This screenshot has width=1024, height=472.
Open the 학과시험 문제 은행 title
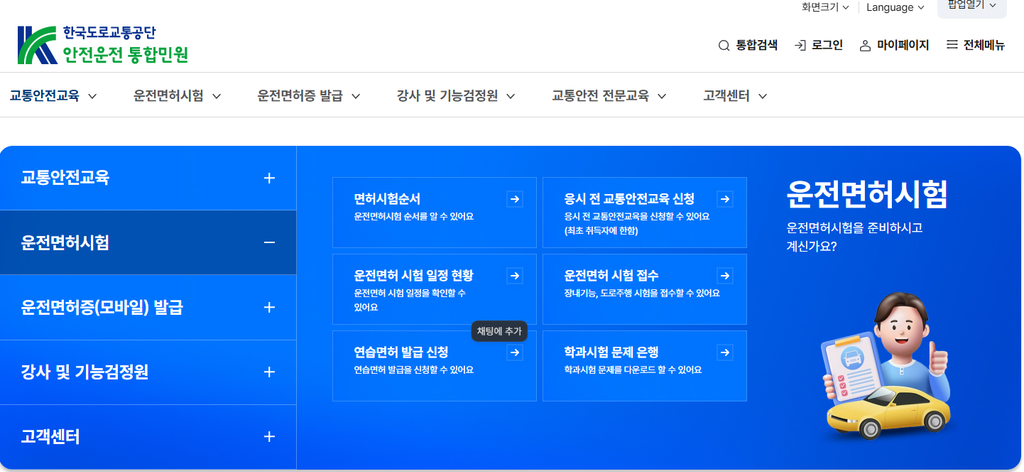pyautogui.click(x=611, y=353)
